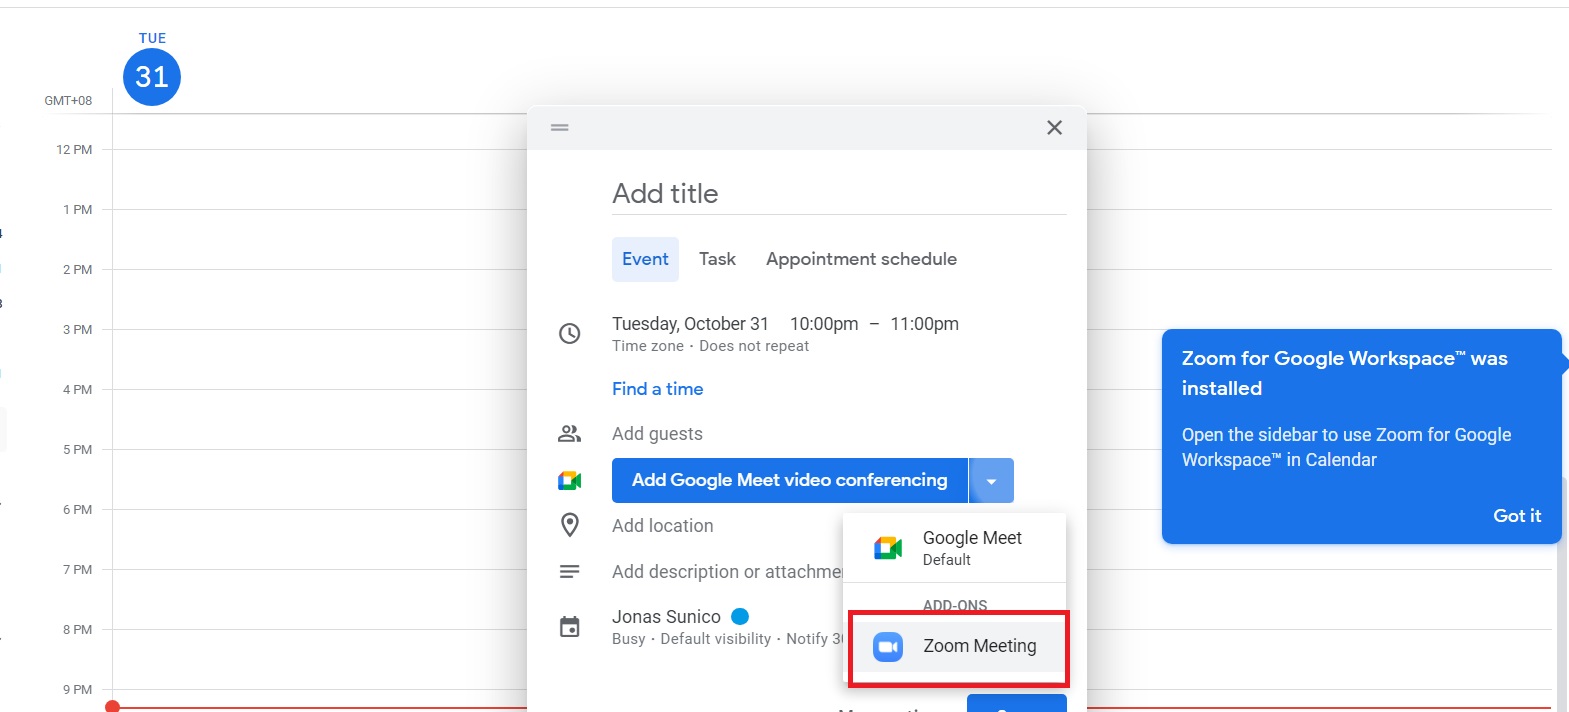Change the date Tuesday, October 31
This screenshot has height=712, width=1569.
pos(690,324)
